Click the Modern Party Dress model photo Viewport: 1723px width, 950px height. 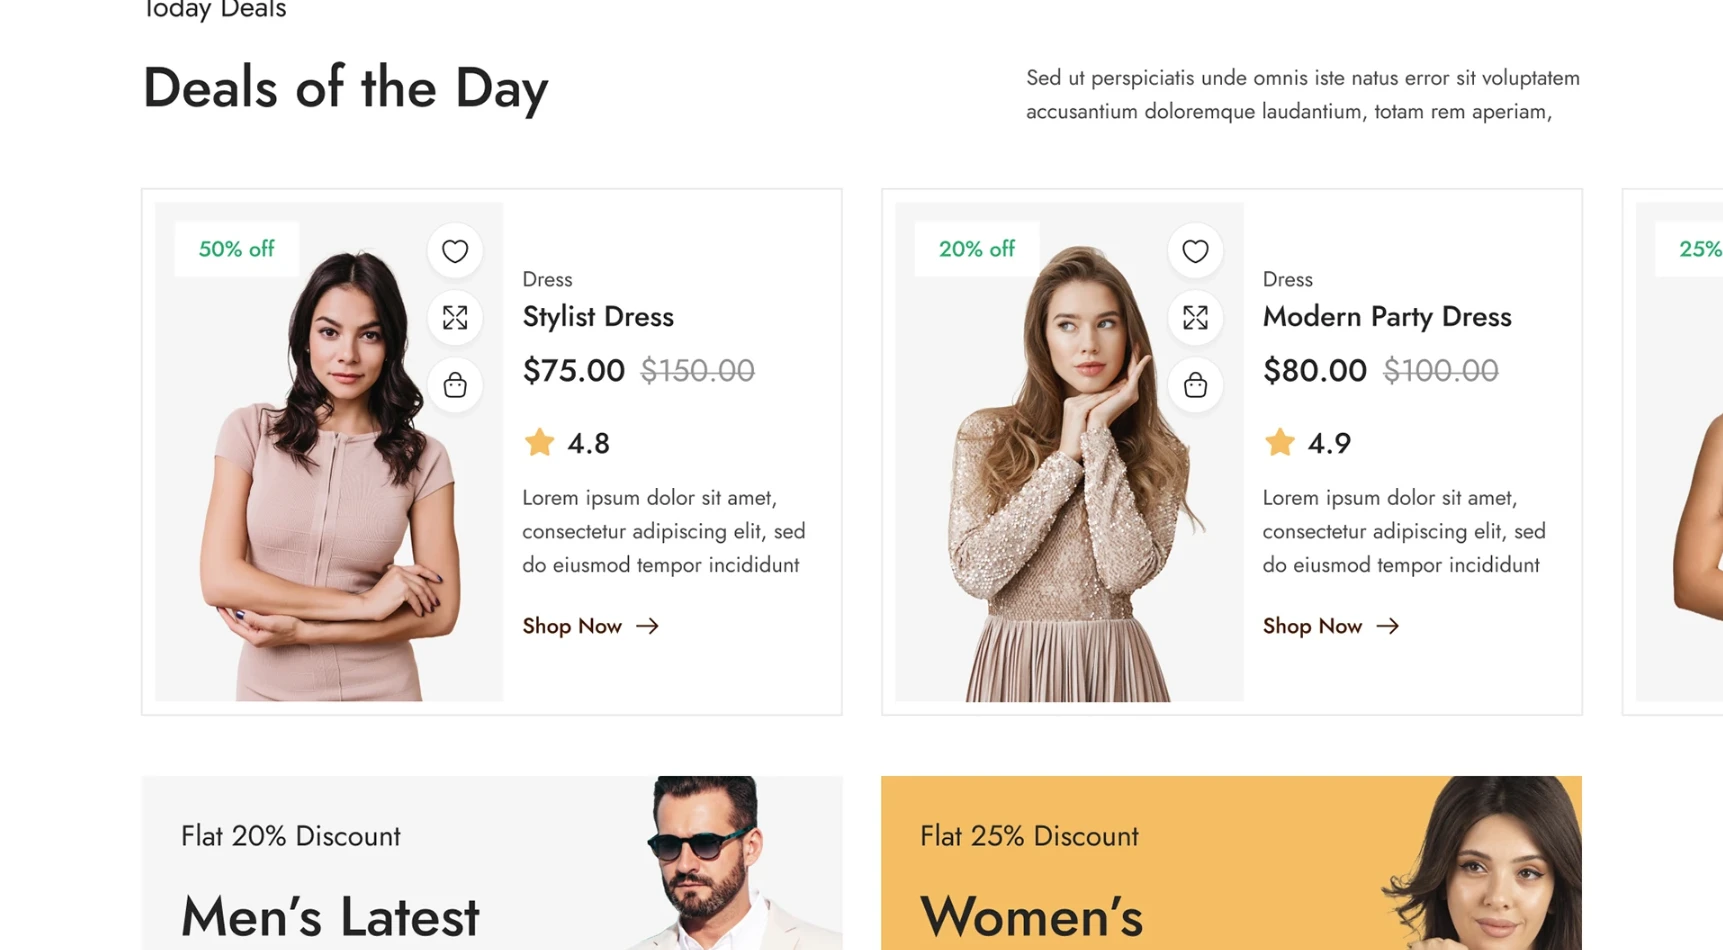[1069, 480]
